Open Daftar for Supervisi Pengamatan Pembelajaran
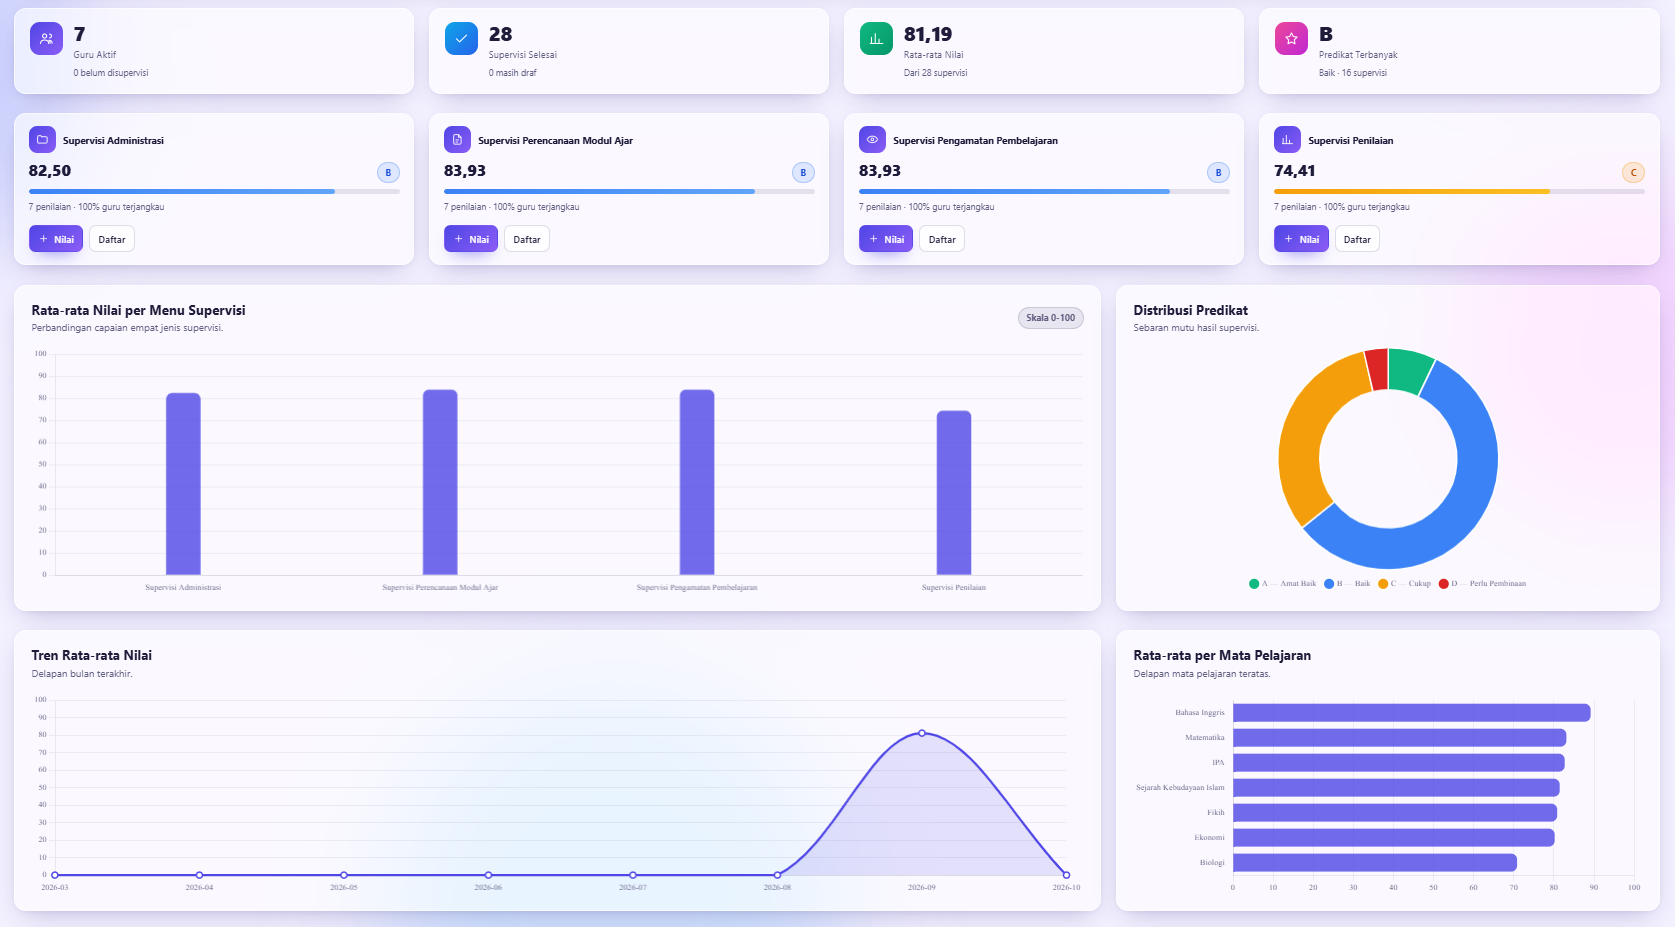The width and height of the screenshot is (1675, 927). click(x=942, y=239)
